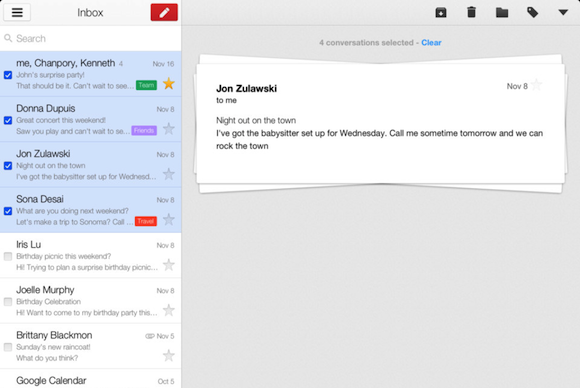This screenshot has height=388, width=580.
Task: Check the Brittany Blackmon conversation
Action: pyautogui.click(x=8, y=347)
